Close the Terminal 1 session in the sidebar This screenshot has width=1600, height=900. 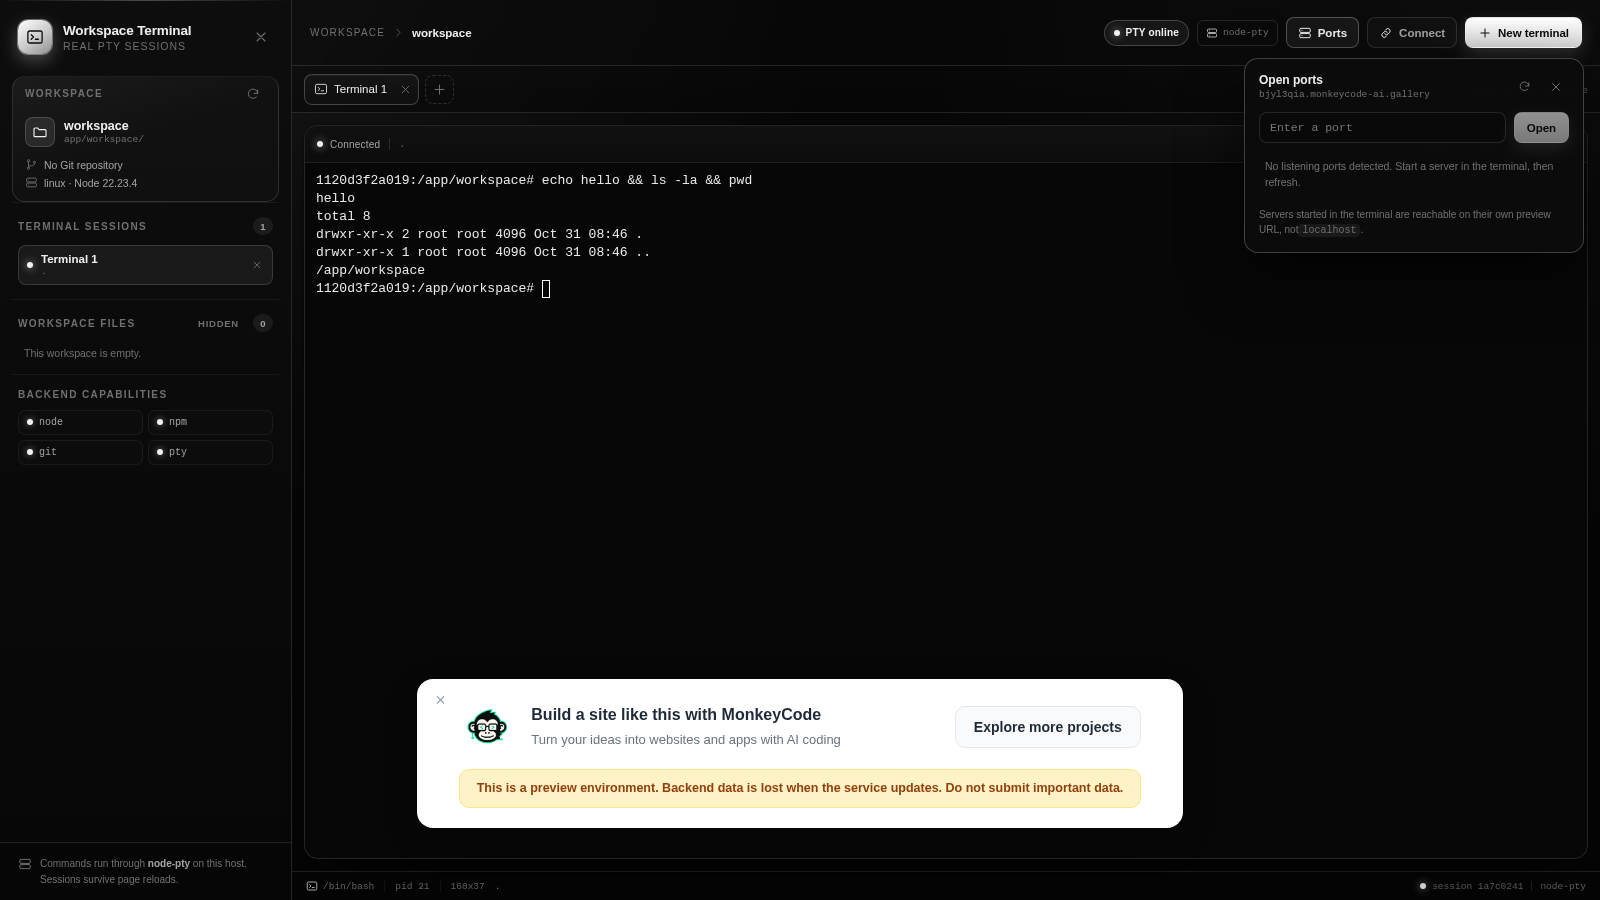click(x=257, y=265)
